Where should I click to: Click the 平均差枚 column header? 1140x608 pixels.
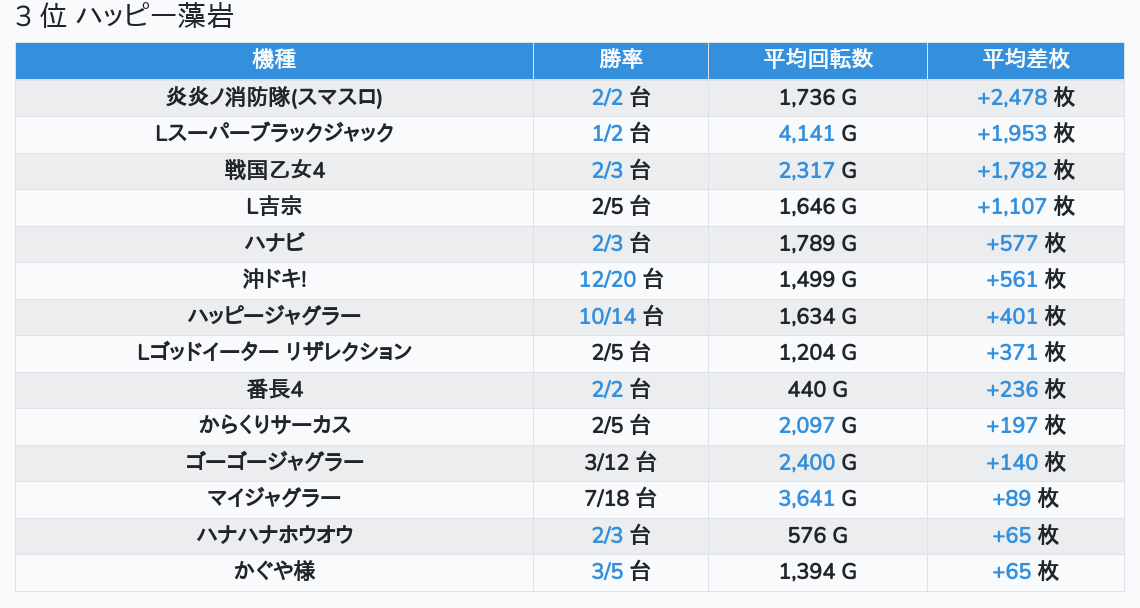[x=1026, y=60]
